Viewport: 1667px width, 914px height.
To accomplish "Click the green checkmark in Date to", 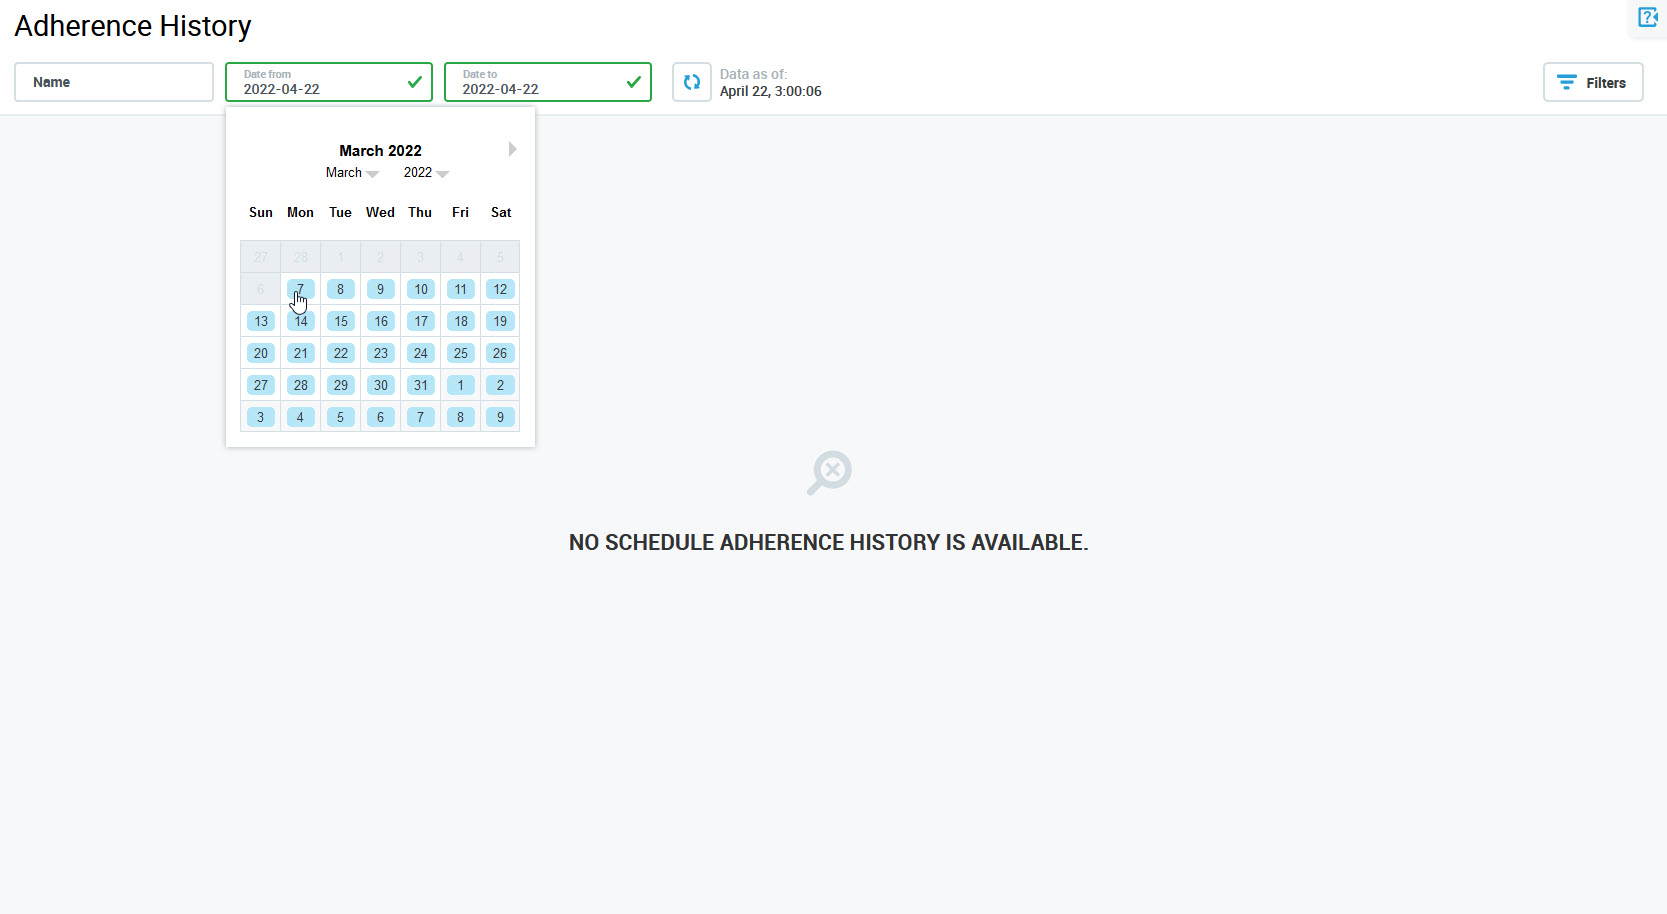I will point(633,82).
